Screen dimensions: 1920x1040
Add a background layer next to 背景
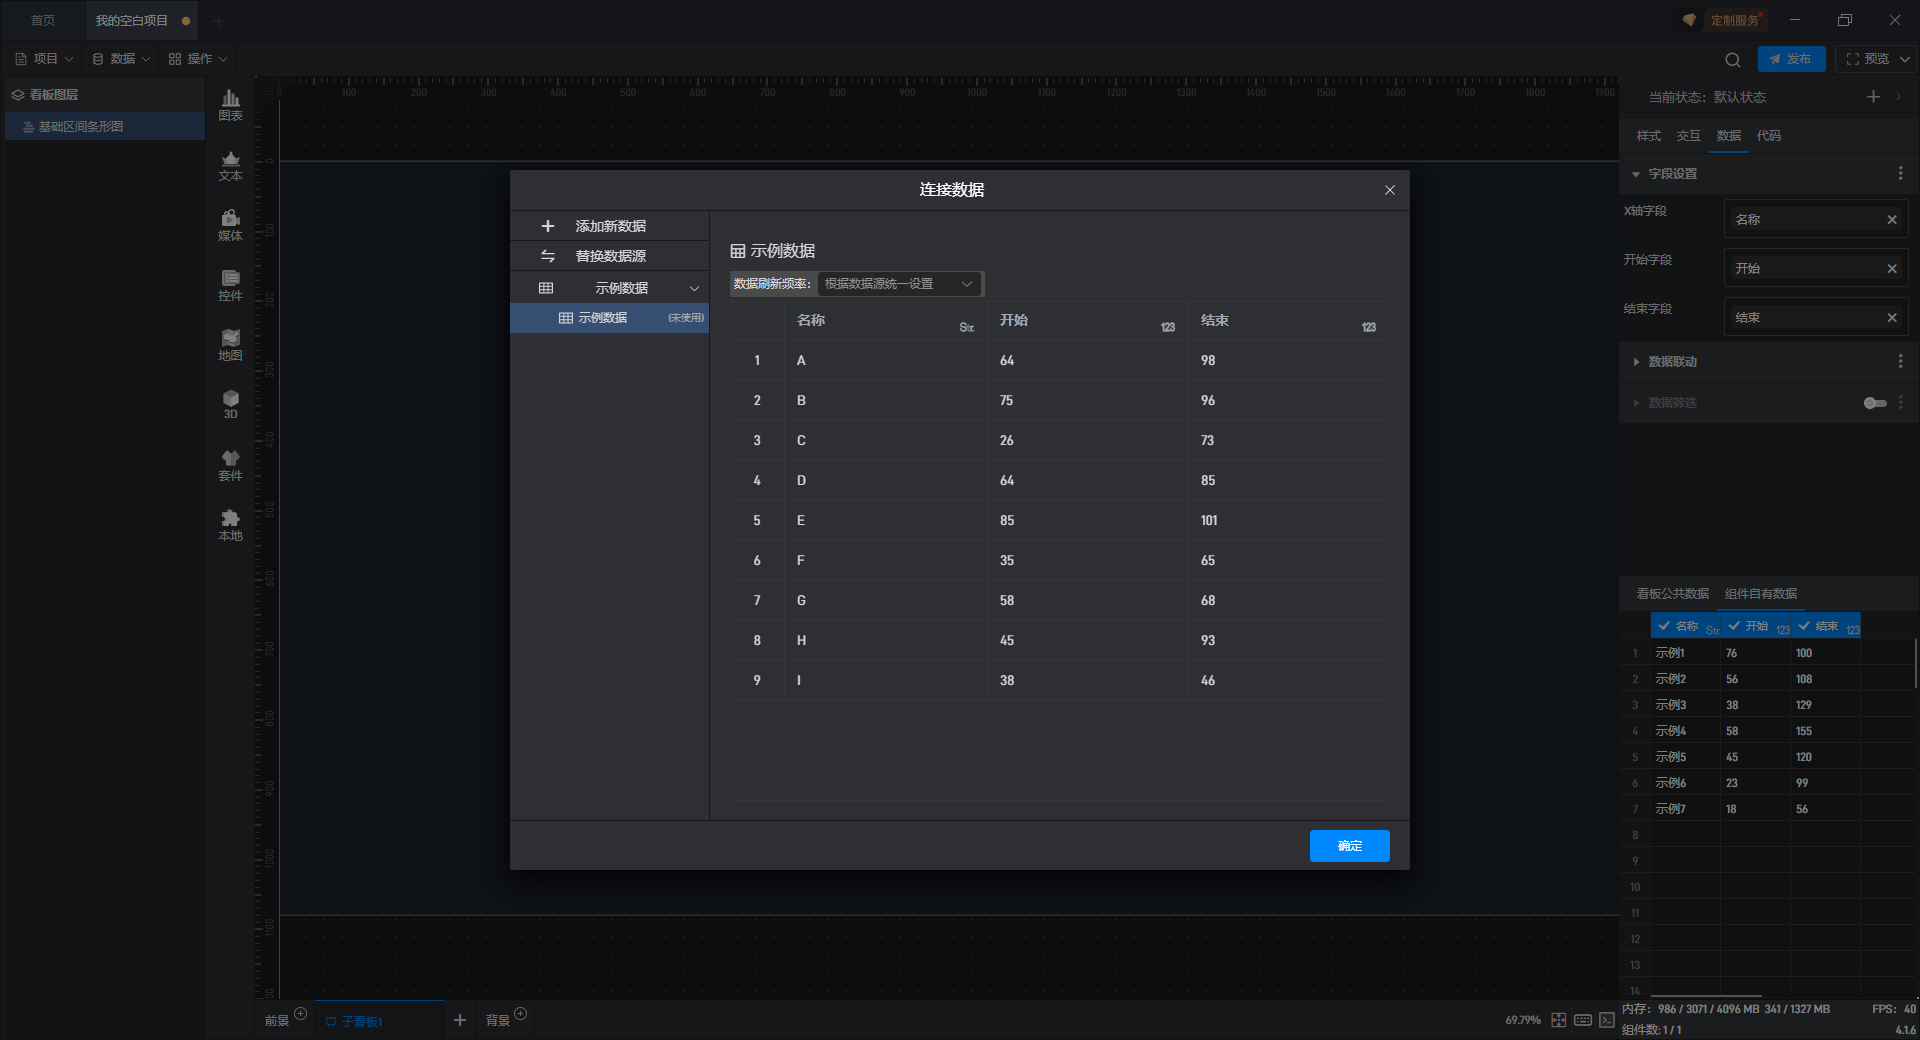[520, 1014]
